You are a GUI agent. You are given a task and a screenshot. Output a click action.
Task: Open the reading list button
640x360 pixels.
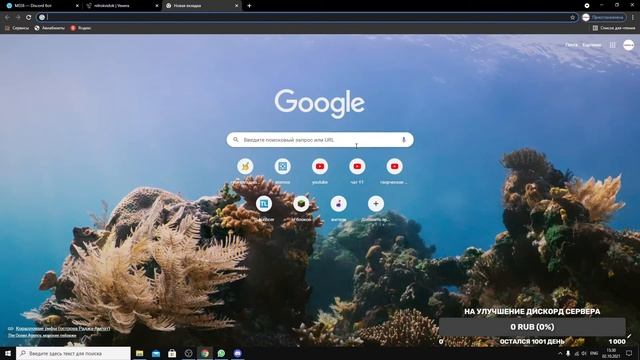click(x=614, y=28)
